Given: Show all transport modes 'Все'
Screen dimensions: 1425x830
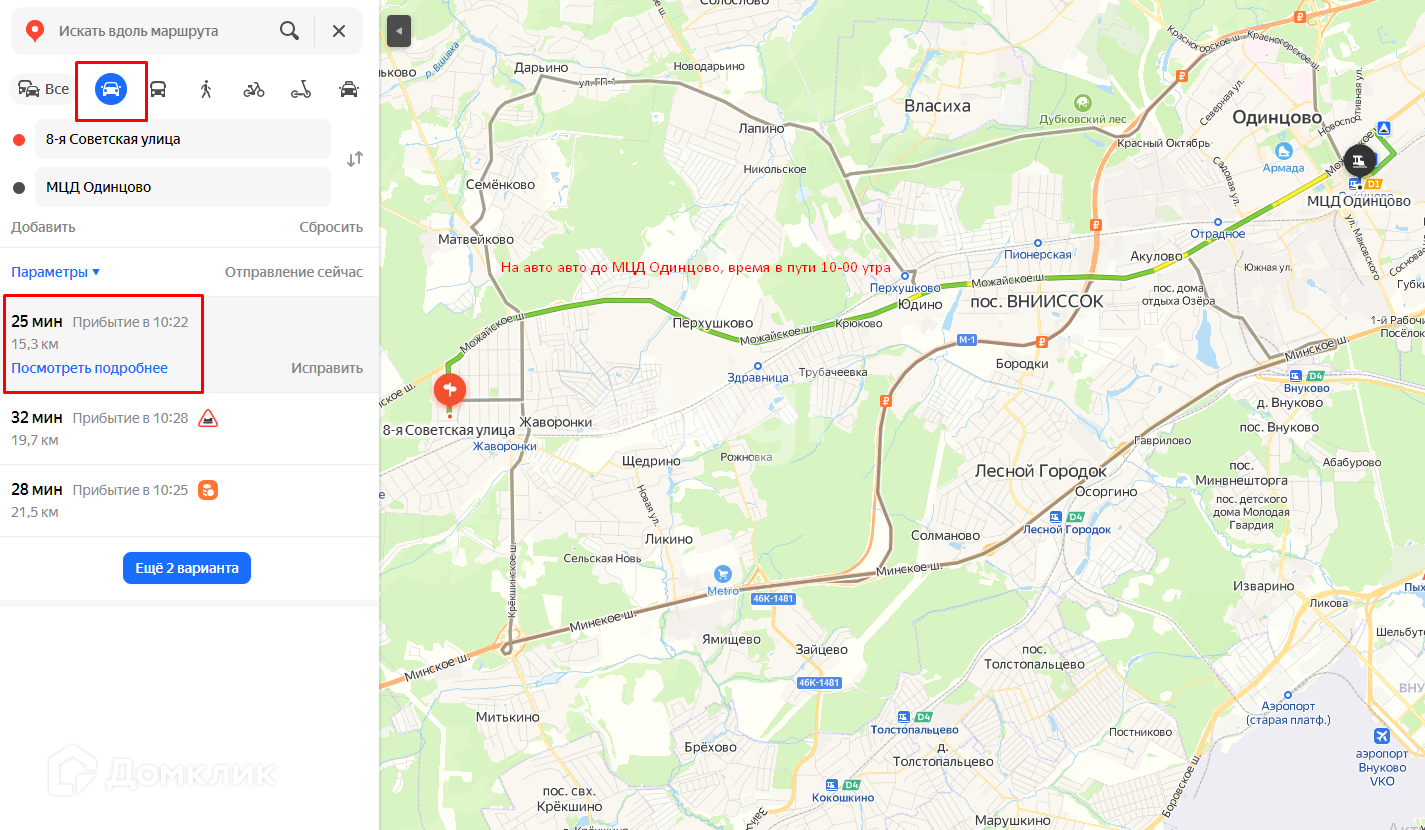Looking at the screenshot, I should pos(44,90).
